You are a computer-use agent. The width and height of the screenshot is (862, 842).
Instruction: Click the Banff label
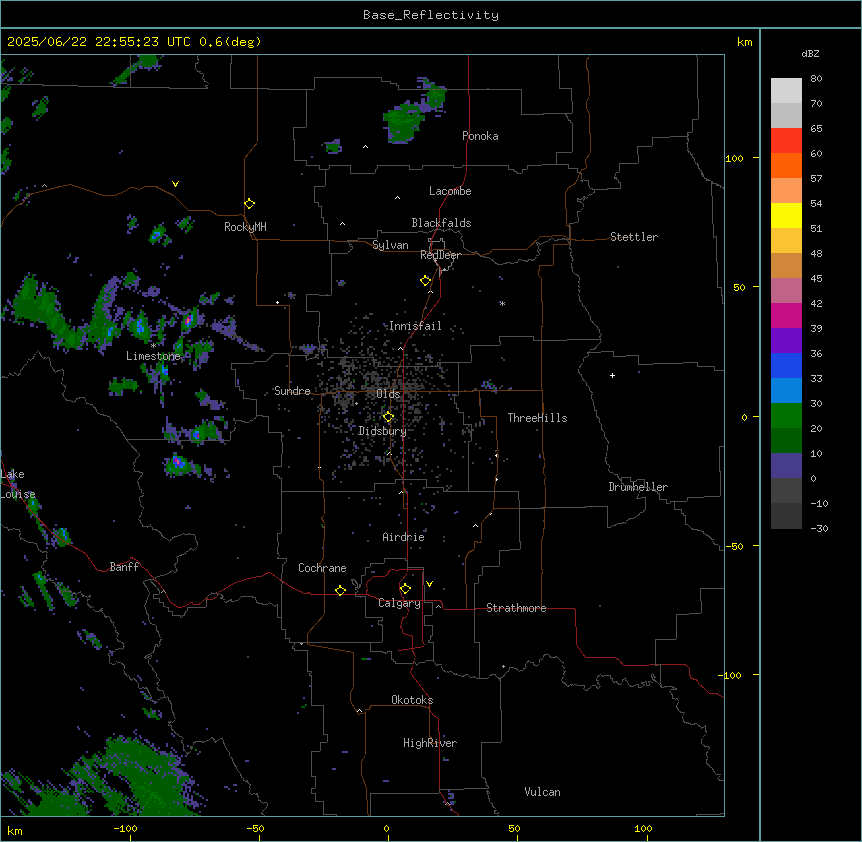click(124, 567)
